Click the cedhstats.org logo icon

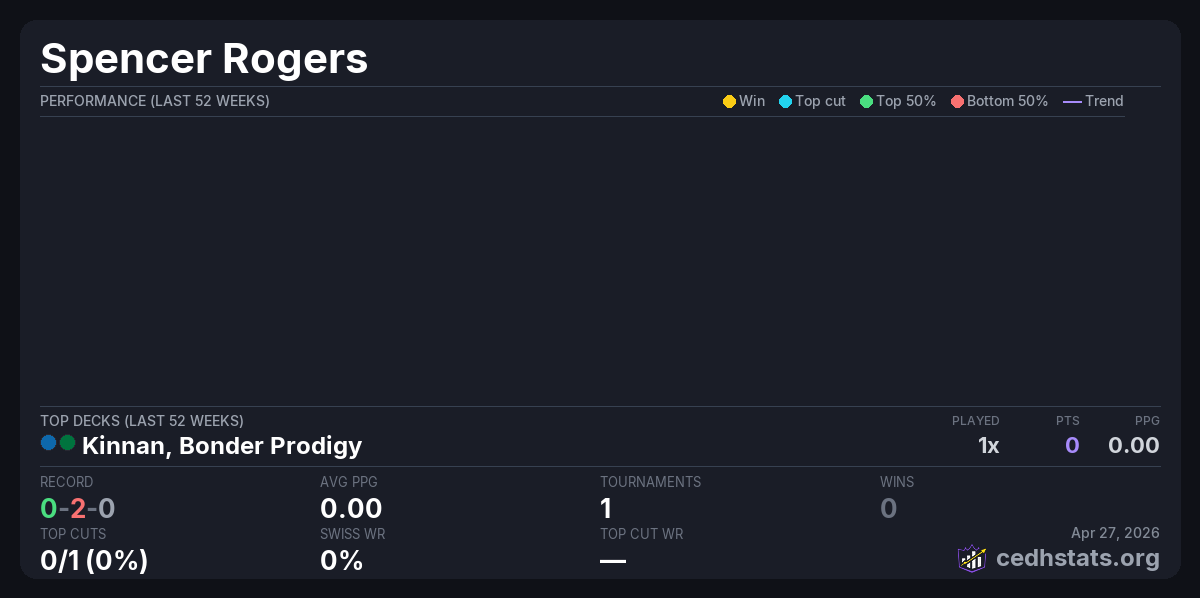[972, 558]
